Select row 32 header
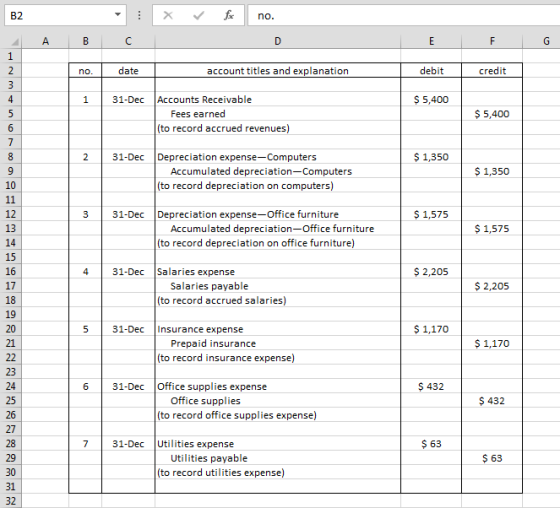Image resolution: width=560 pixels, height=508 pixels. [10, 501]
